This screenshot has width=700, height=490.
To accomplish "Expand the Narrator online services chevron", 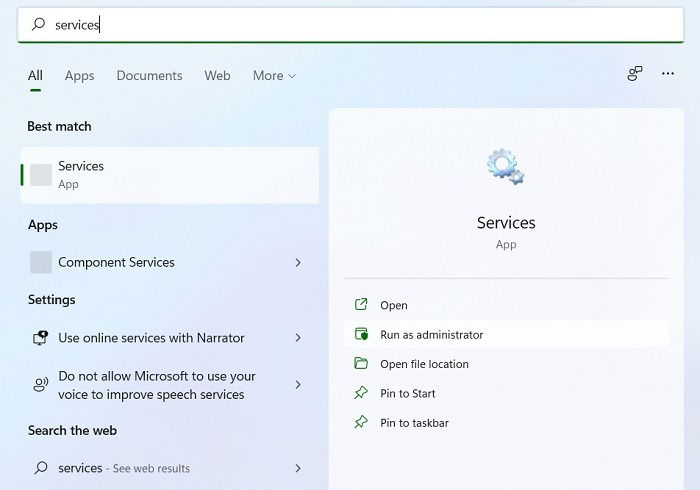I will click(298, 338).
